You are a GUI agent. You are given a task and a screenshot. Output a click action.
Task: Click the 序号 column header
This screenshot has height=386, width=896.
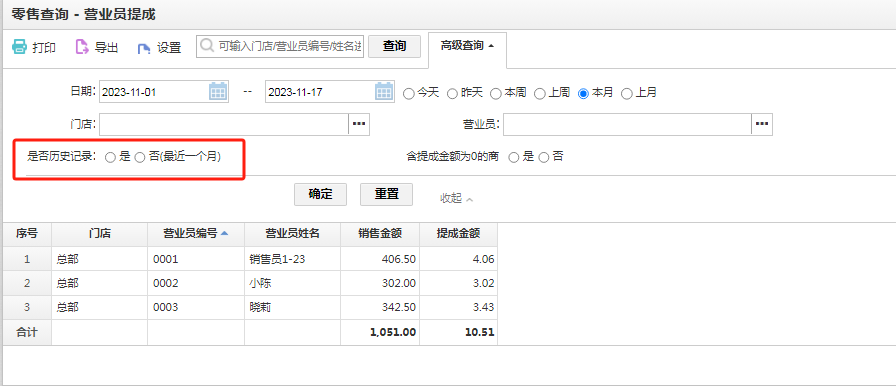[x=27, y=233]
